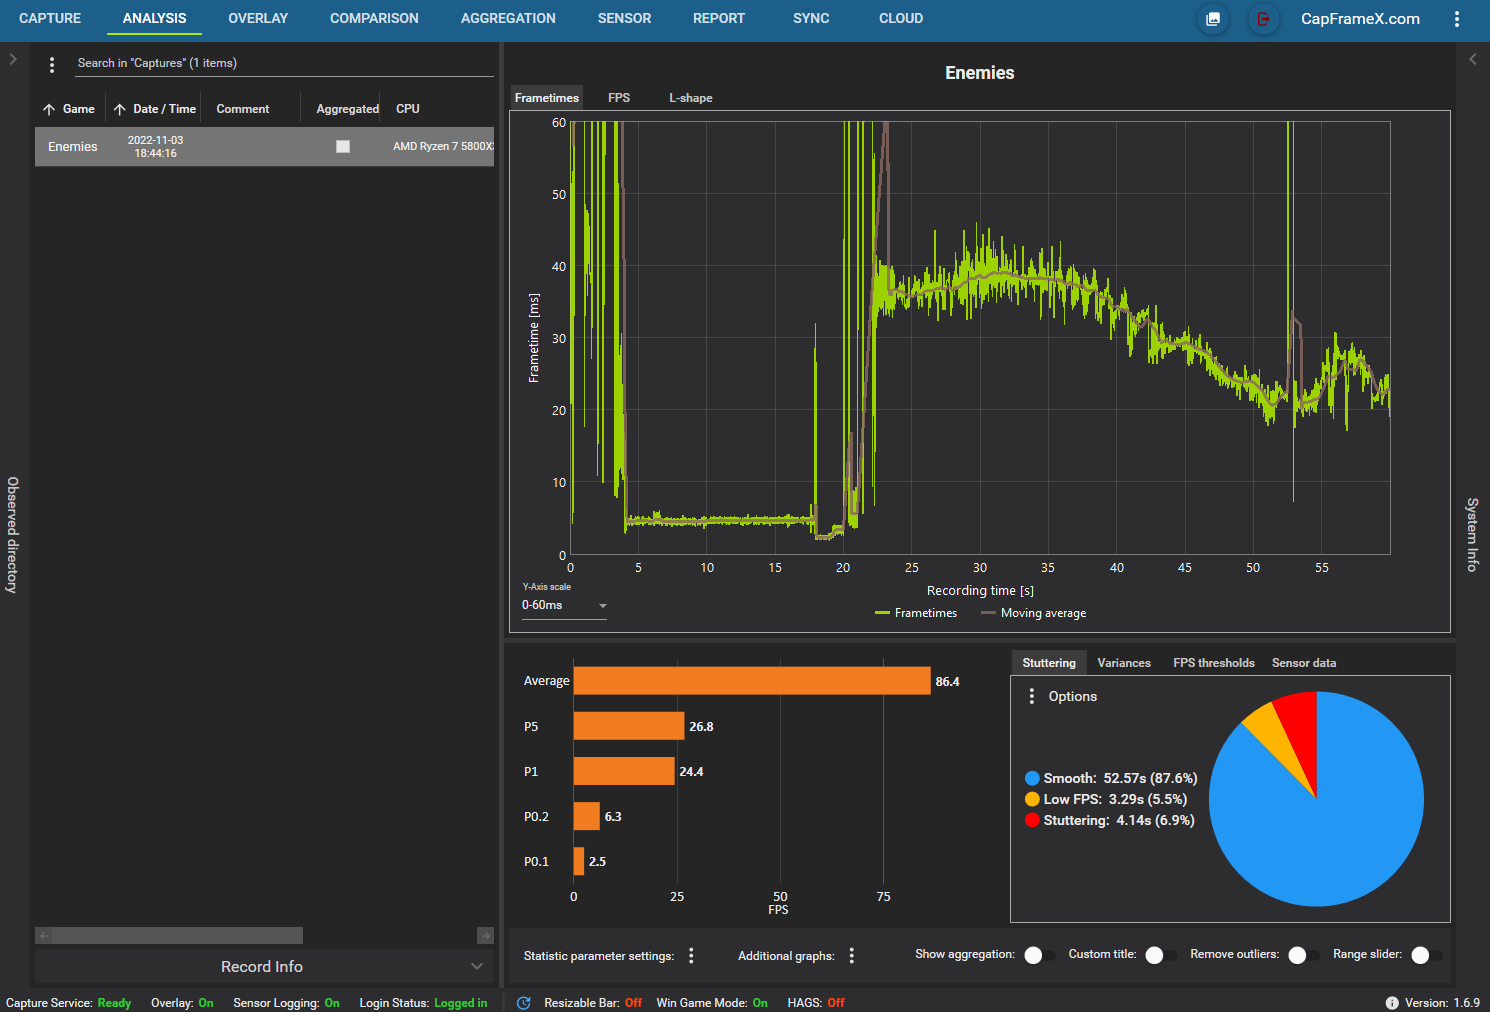Switch to the Variances tab

click(1124, 663)
